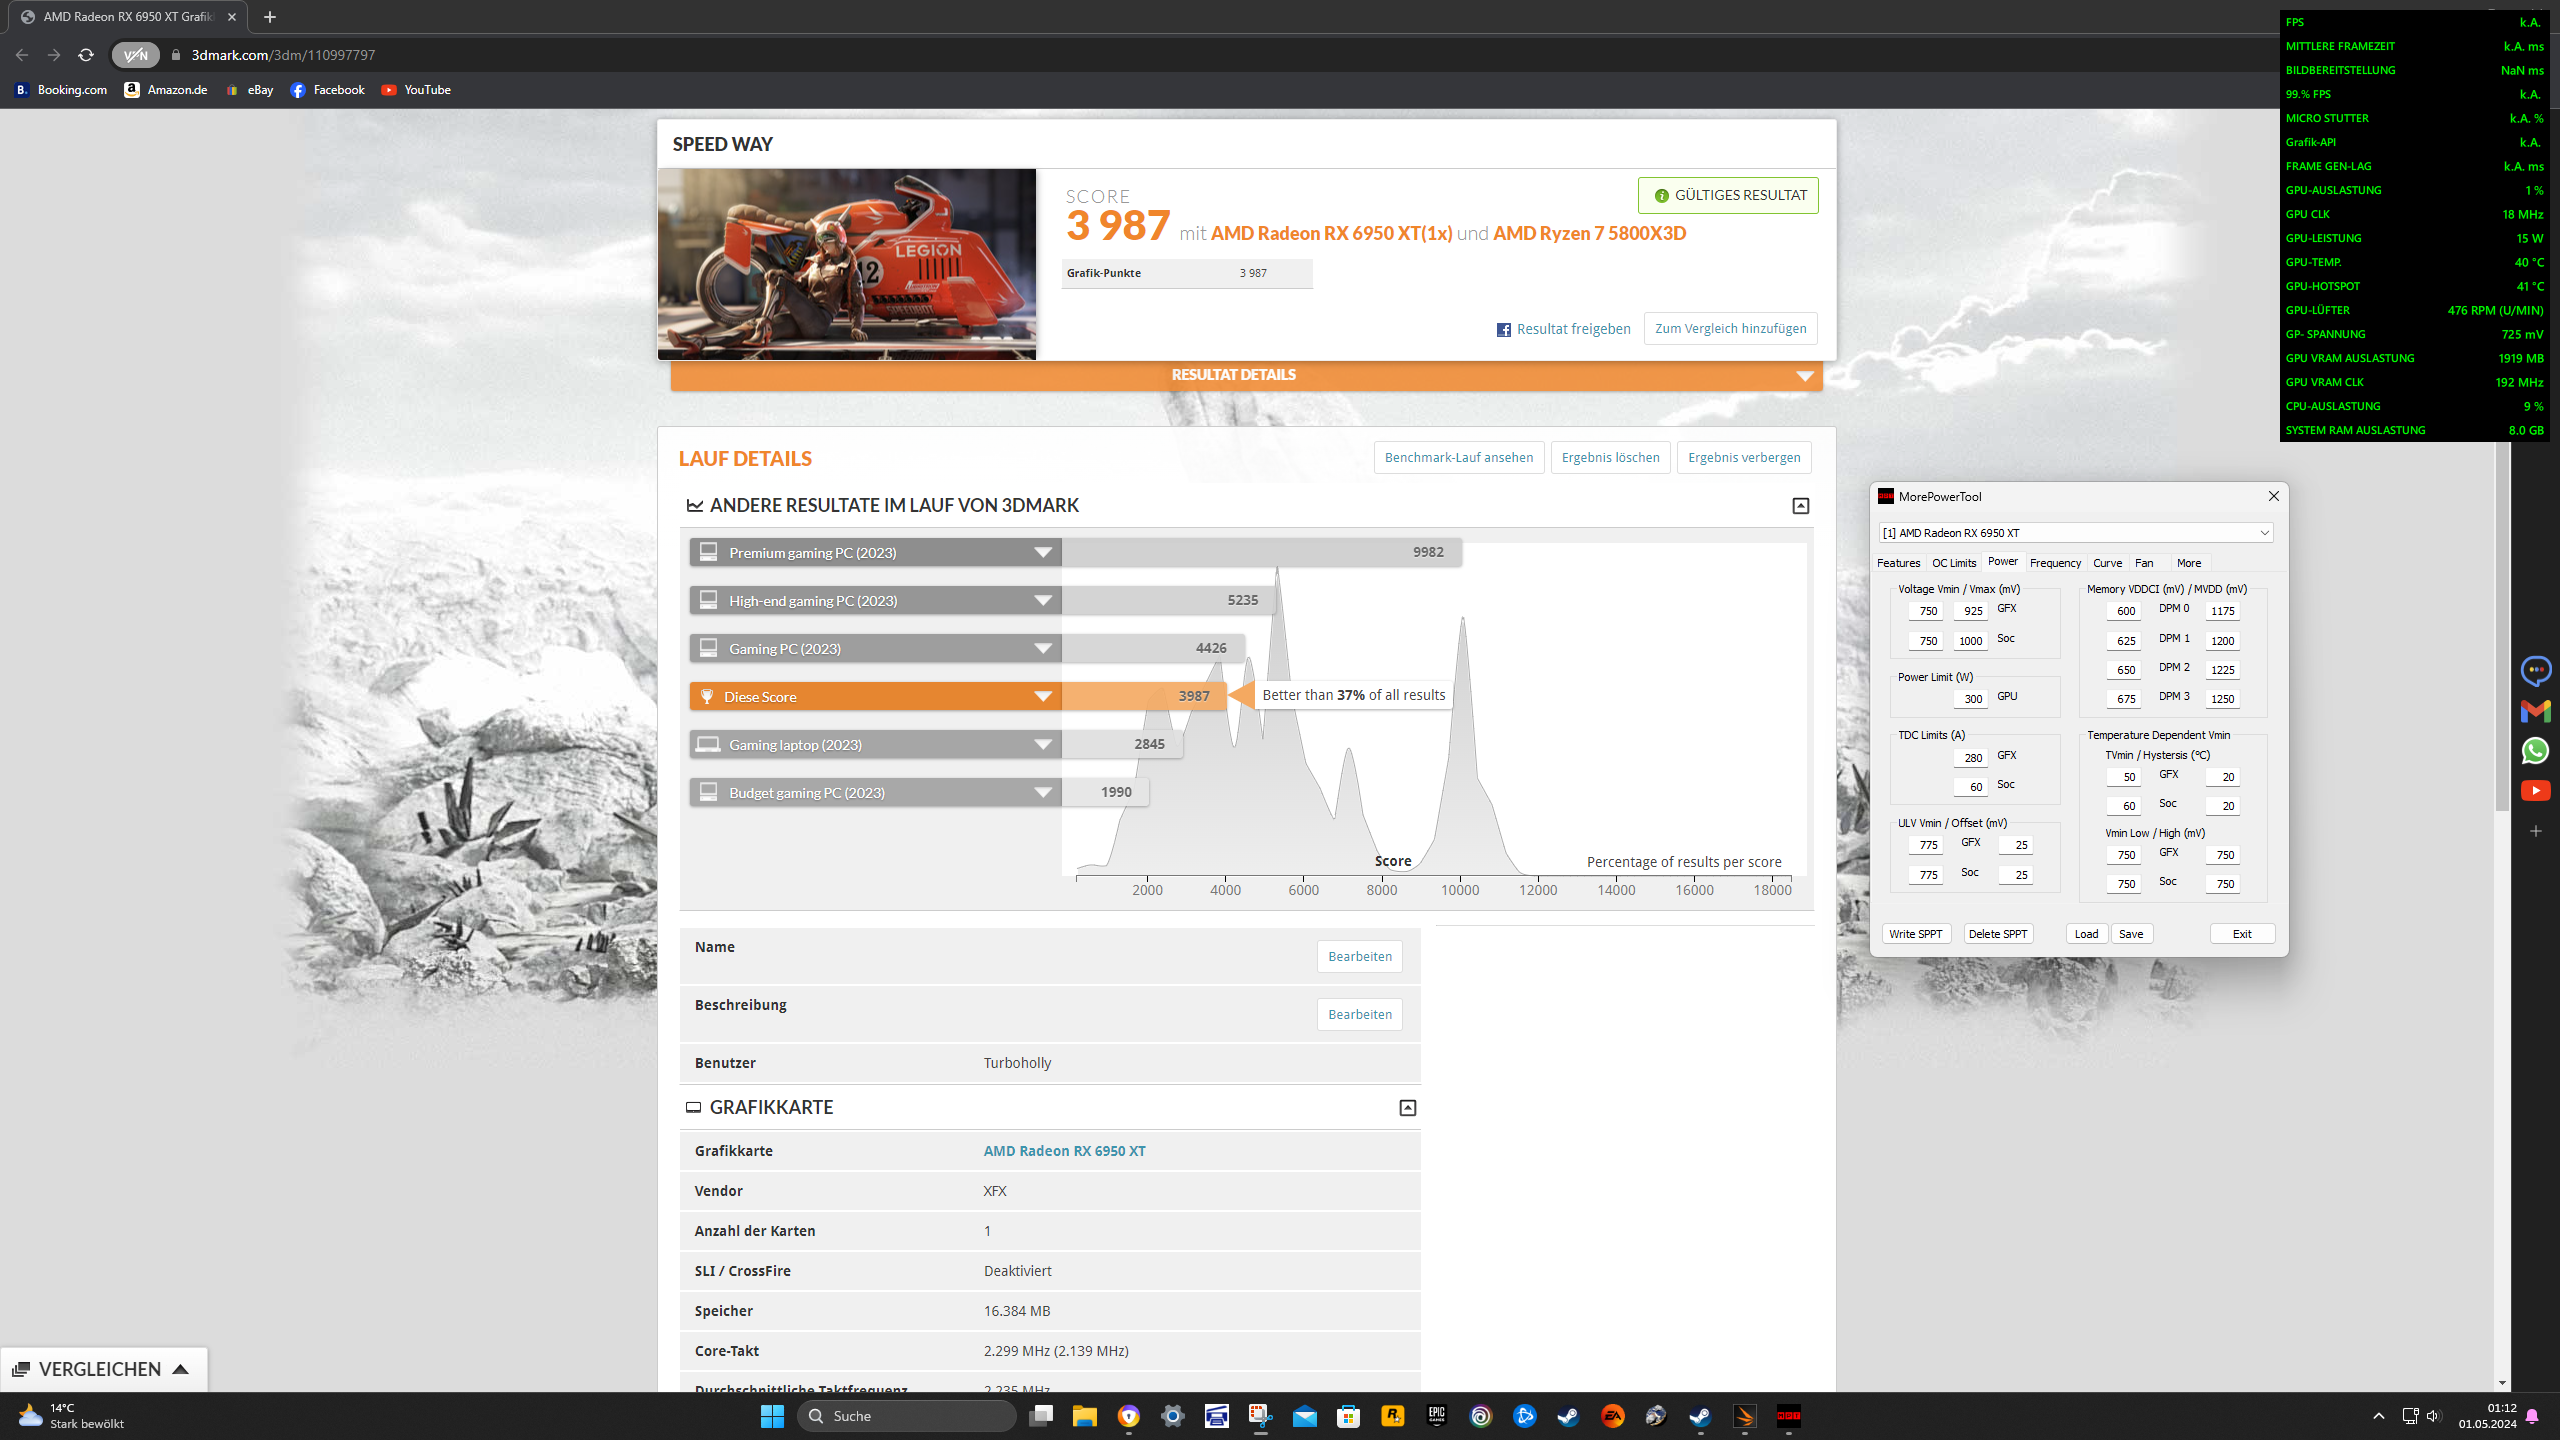Switch to the Frequency tab in MorePowerTool
This screenshot has height=1440, width=2560.
click(x=2055, y=563)
